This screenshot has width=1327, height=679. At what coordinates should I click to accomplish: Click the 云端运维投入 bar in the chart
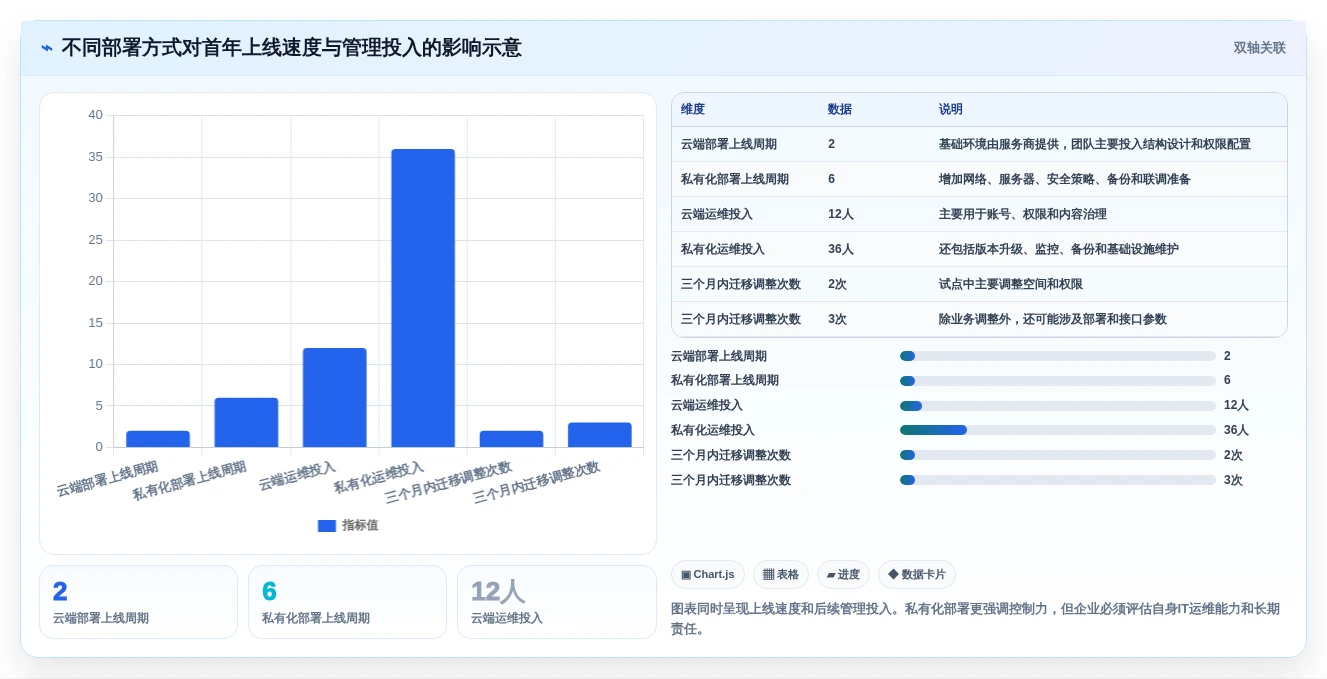[x=335, y=397]
